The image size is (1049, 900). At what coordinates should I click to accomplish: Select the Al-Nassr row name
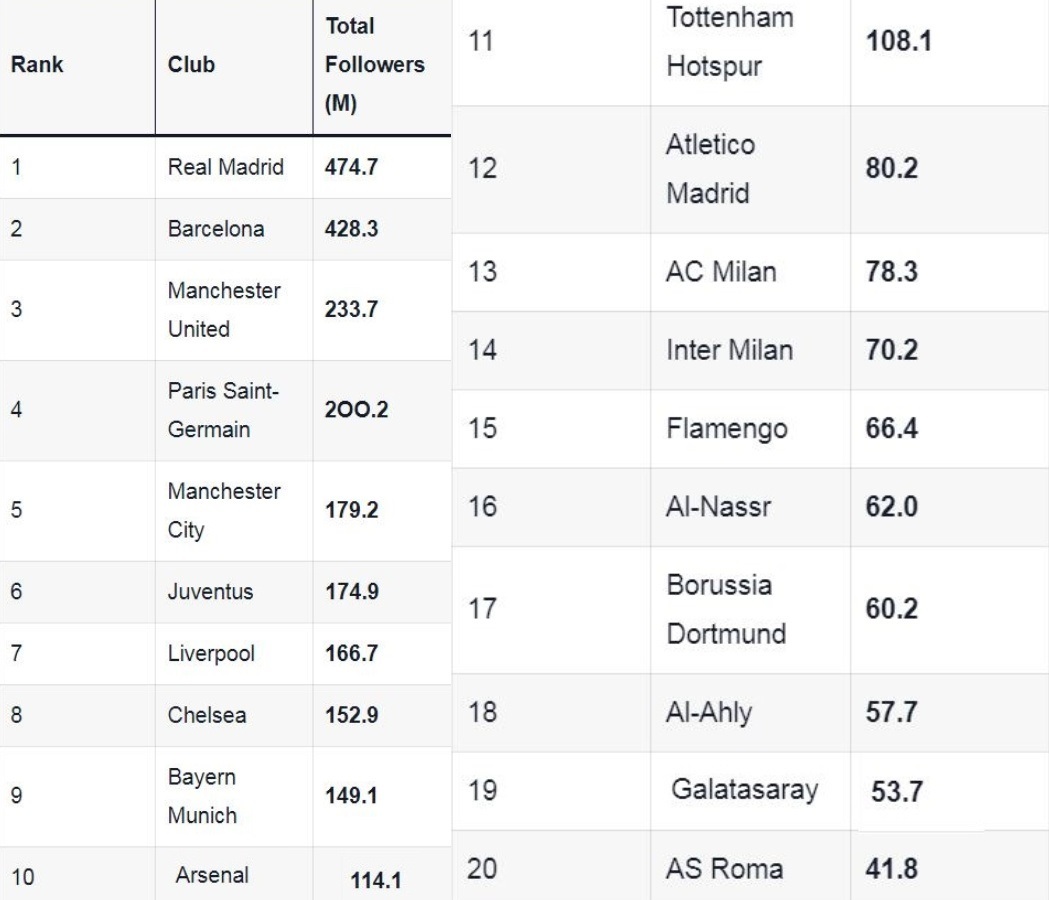[x=718, y=506]
